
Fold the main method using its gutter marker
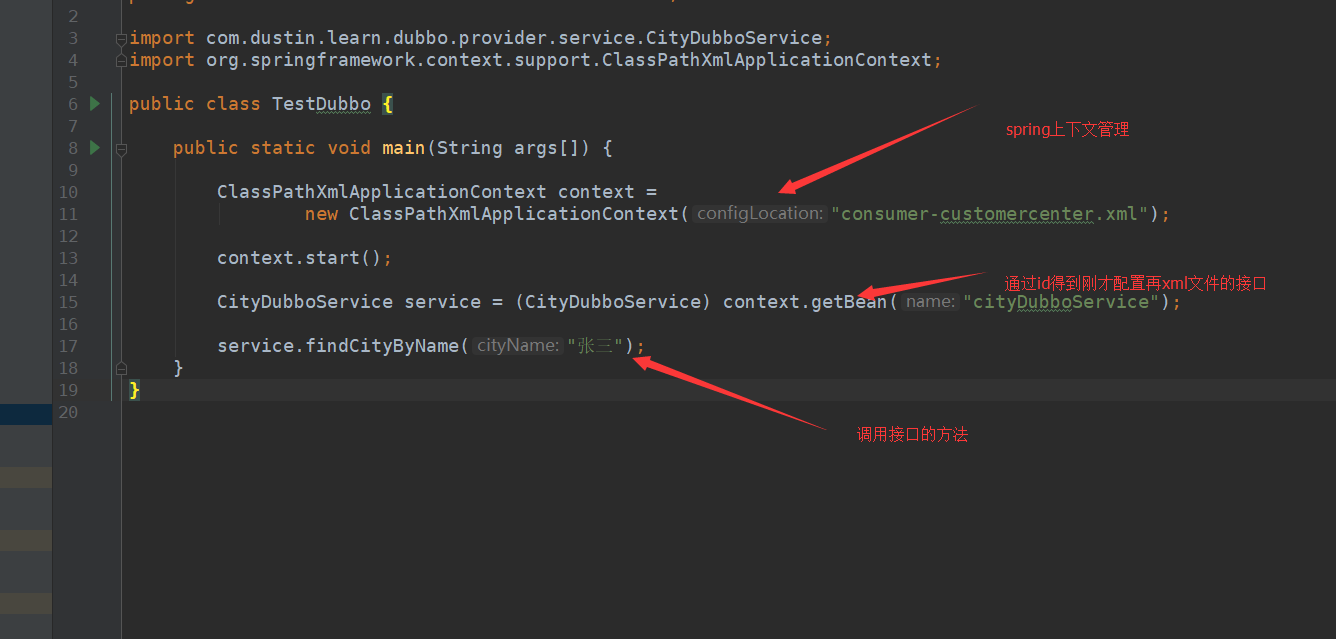[121, 148]
